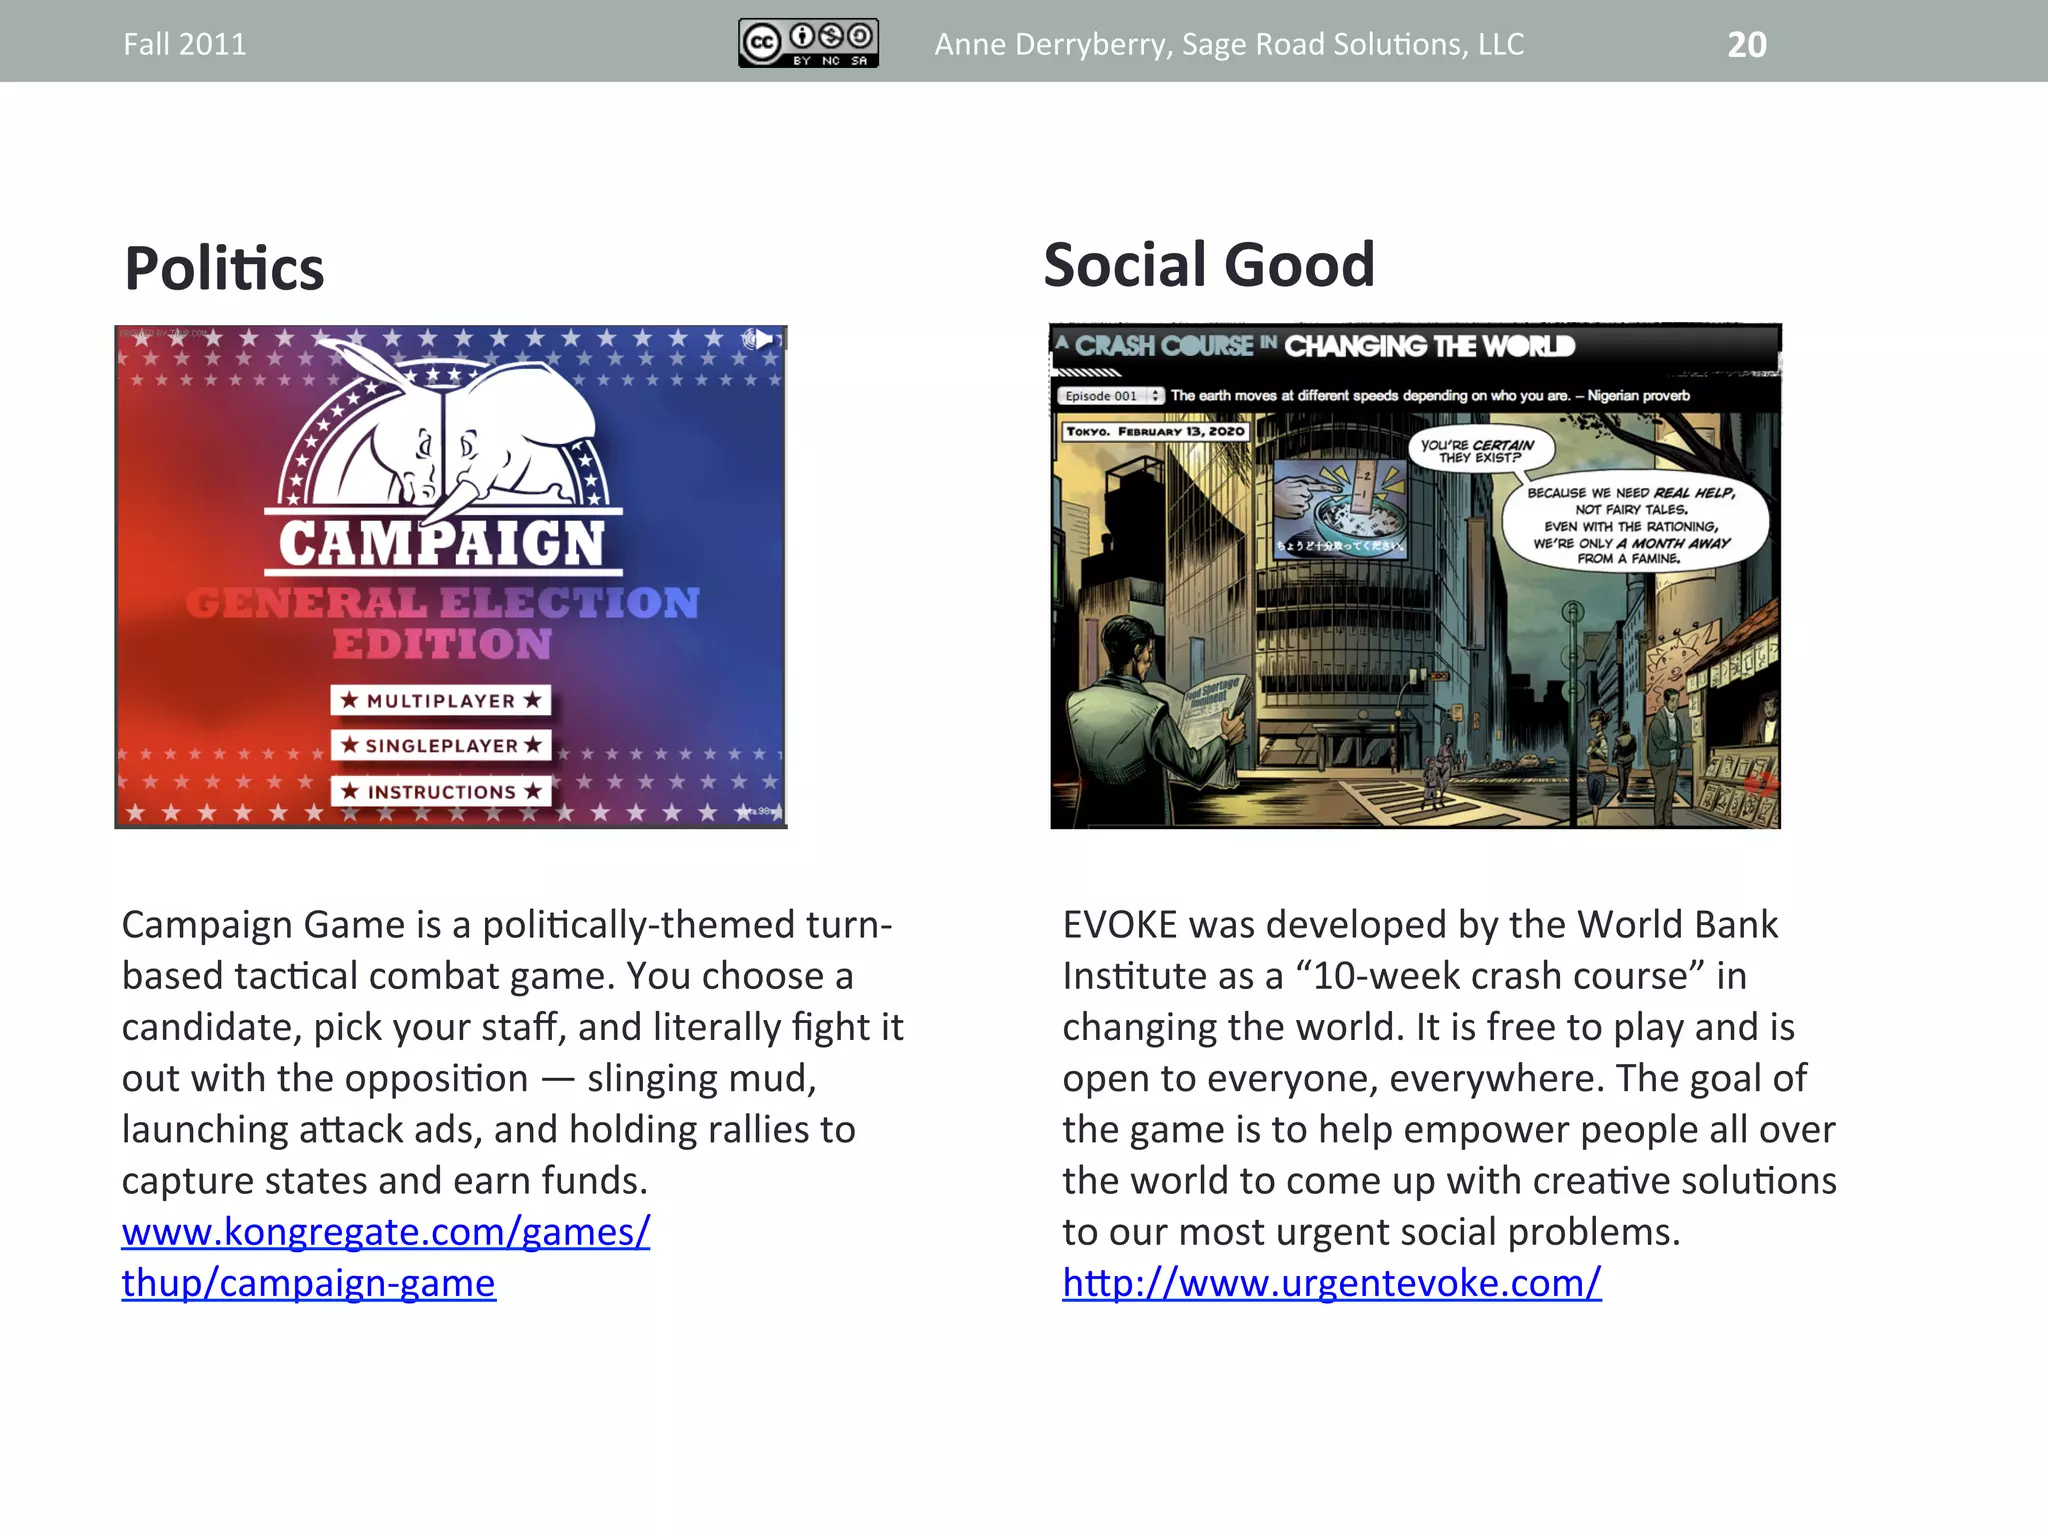Click slide number 20
The image size is (2048, 1536).
1747,45
